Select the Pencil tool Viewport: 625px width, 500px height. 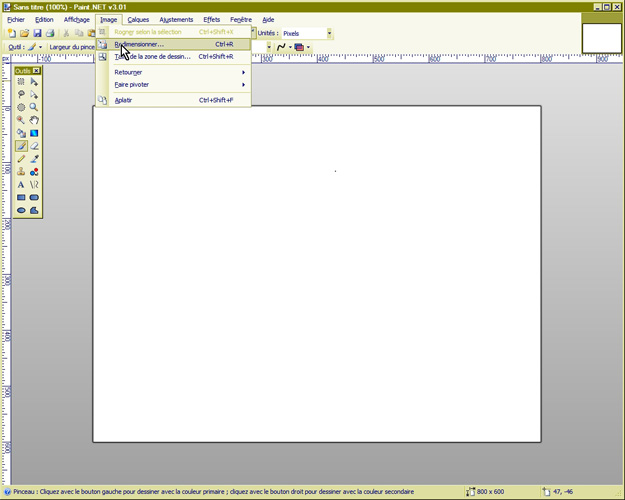pos(21,159)
